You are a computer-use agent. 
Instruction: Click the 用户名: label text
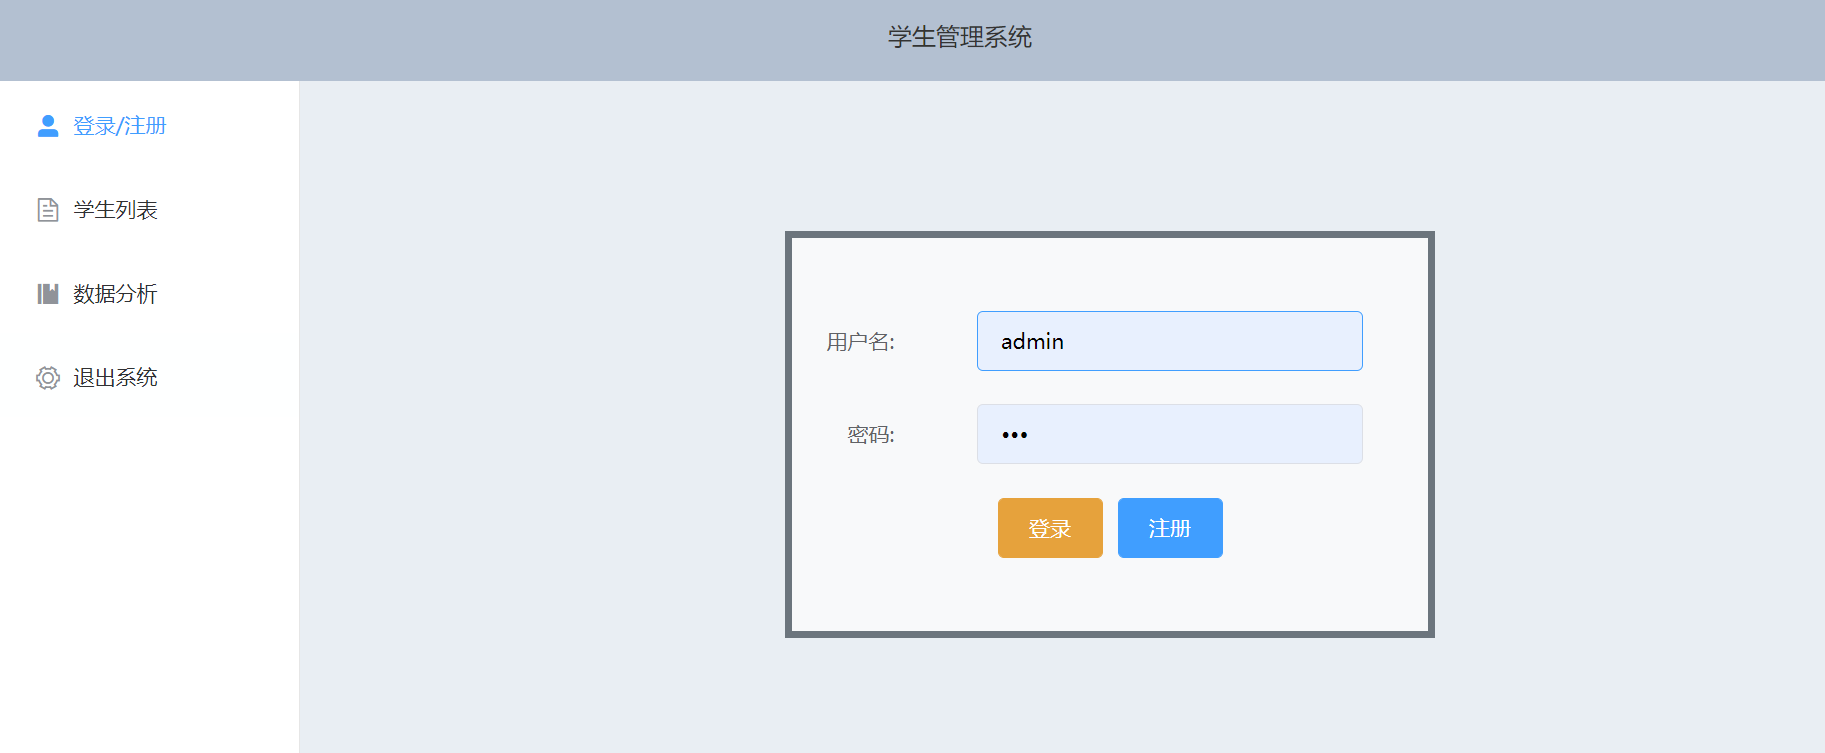point(860,342)
